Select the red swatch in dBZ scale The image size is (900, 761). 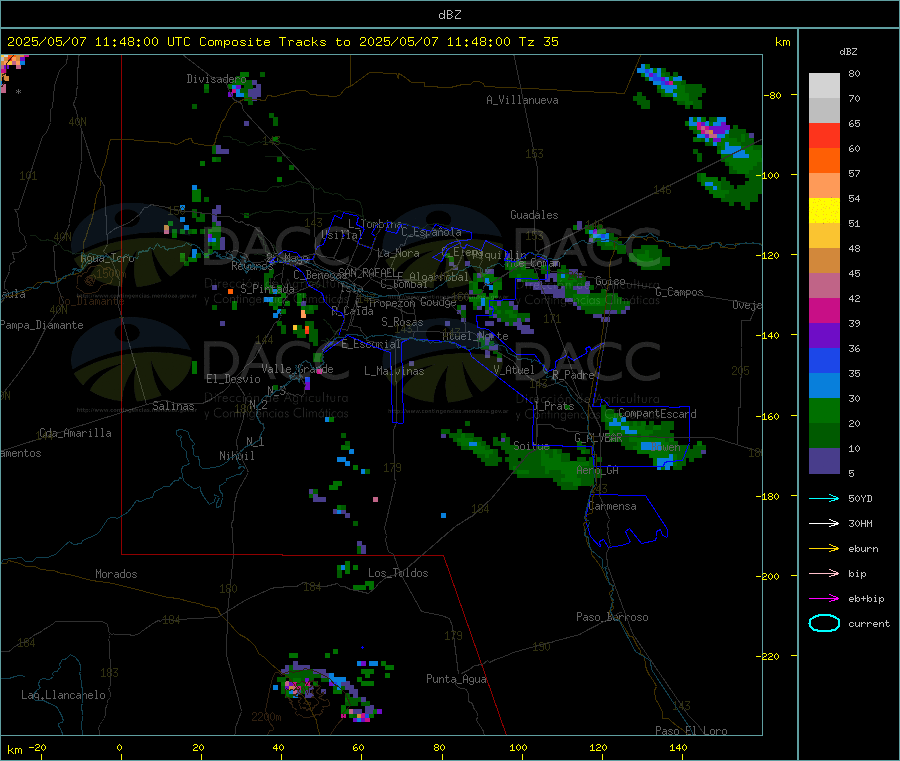click(x=824, y=135)
